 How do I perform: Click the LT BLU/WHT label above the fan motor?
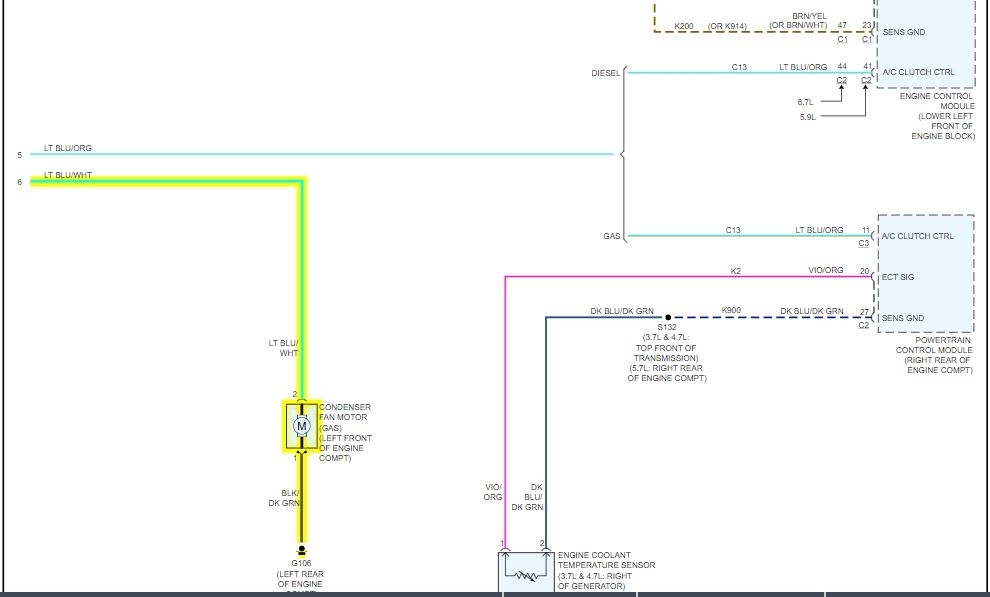[283, 348]
